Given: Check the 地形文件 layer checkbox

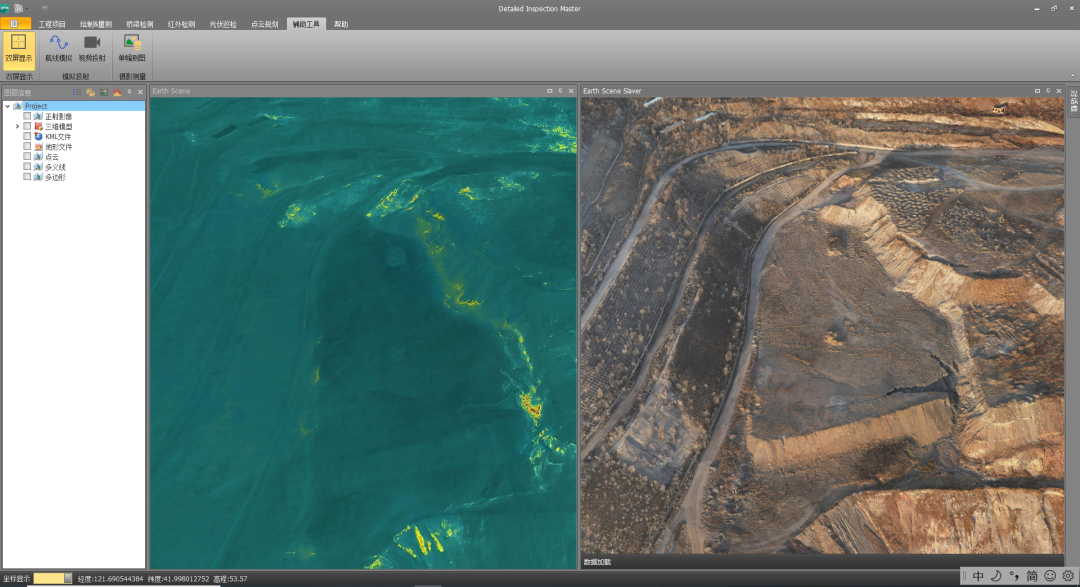Looking at the screenshot, I should coord(28,146).
